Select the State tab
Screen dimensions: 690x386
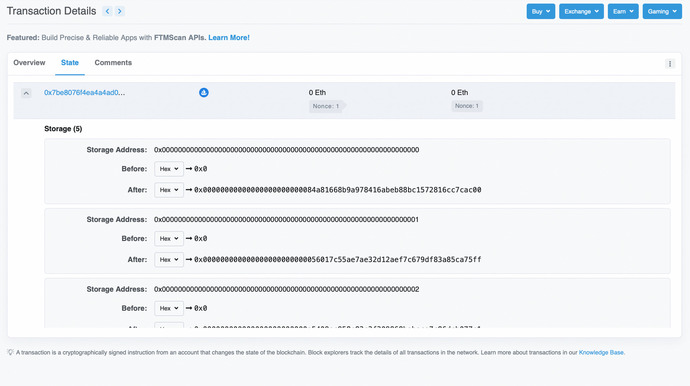70,62
